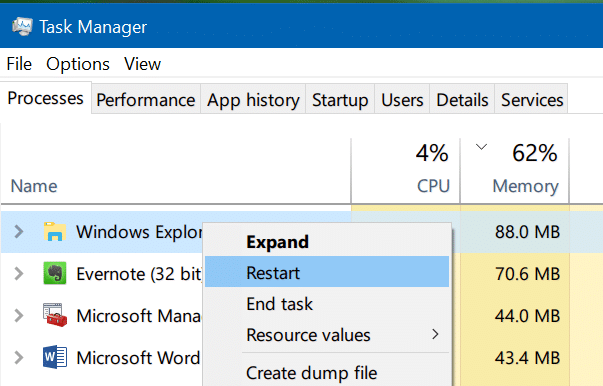Open the Options menu

coord(78,63)
